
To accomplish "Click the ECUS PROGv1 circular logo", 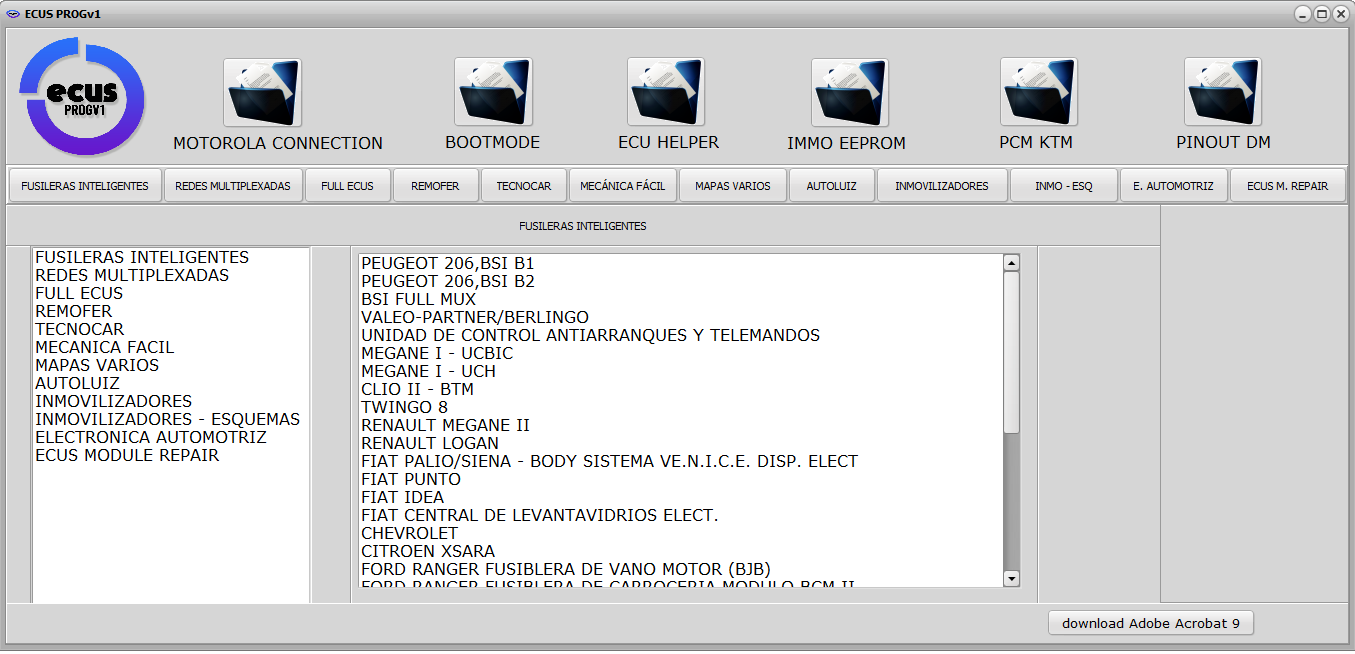I will point(82,97).
